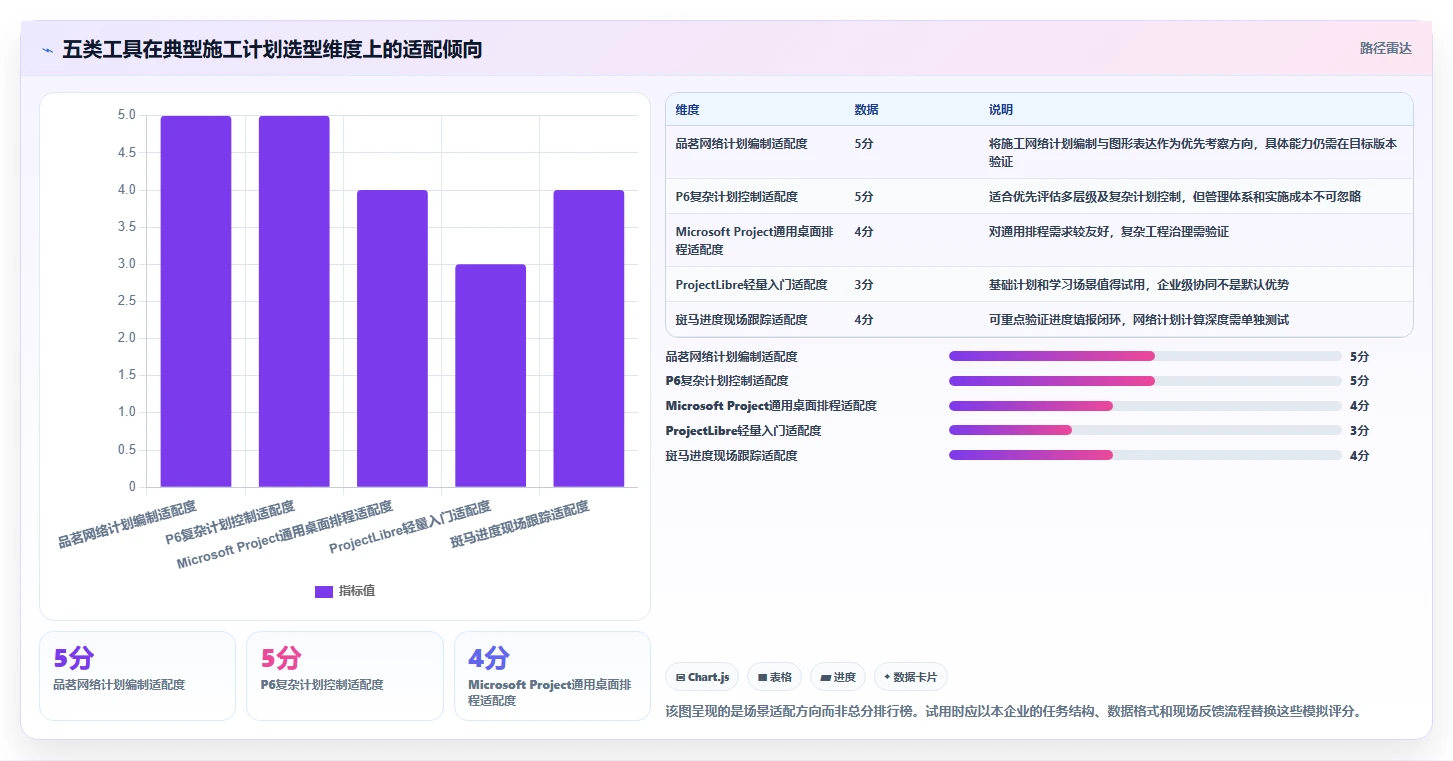Viewport: 1453px width, 761px height.
Task: Click the title 五类工具在典型施工计划选型维度上的适配倾向
Action: 273,49
